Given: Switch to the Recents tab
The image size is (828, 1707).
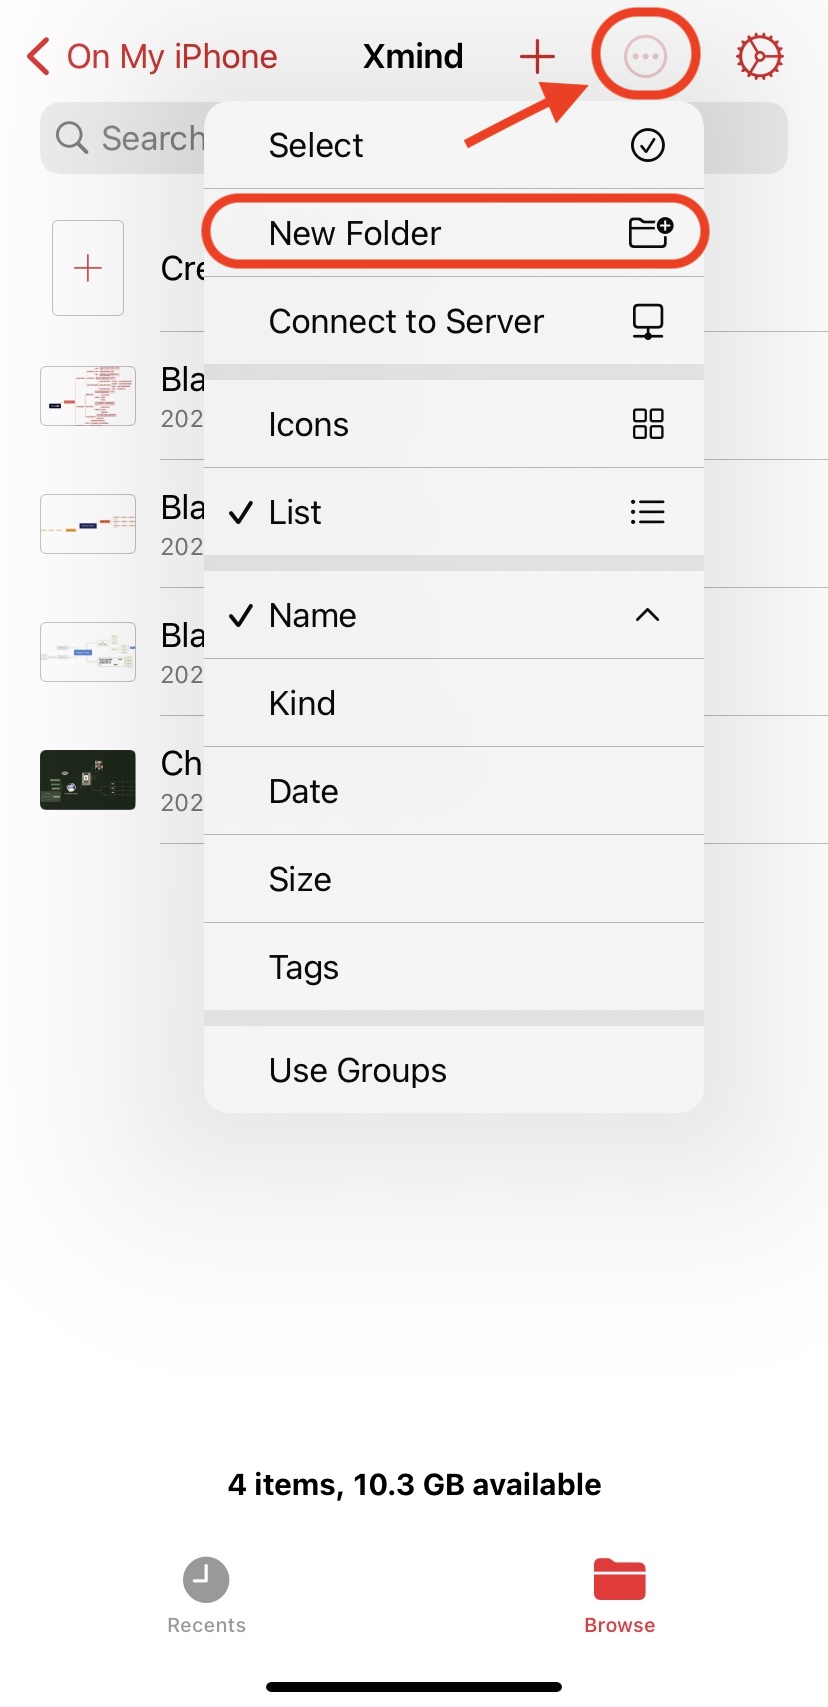Looking at the screenshot, I should pos(206,1595).
